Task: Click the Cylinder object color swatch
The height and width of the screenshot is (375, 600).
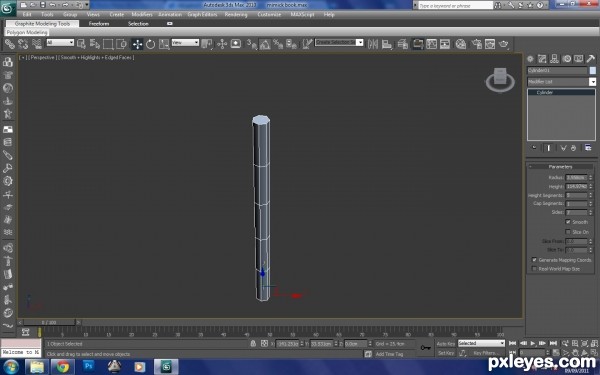Action: (592, 70)
